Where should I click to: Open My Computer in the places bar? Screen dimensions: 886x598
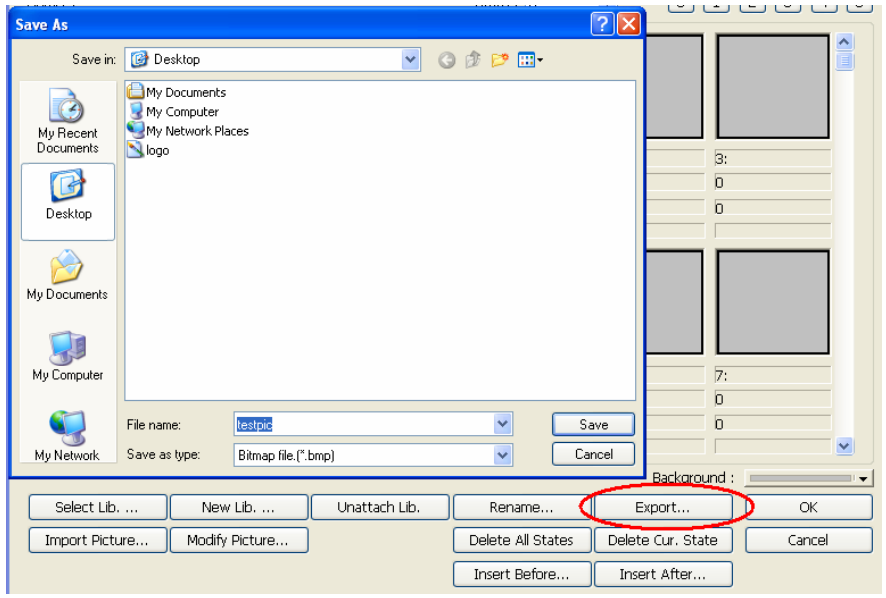tap(68, 357)
